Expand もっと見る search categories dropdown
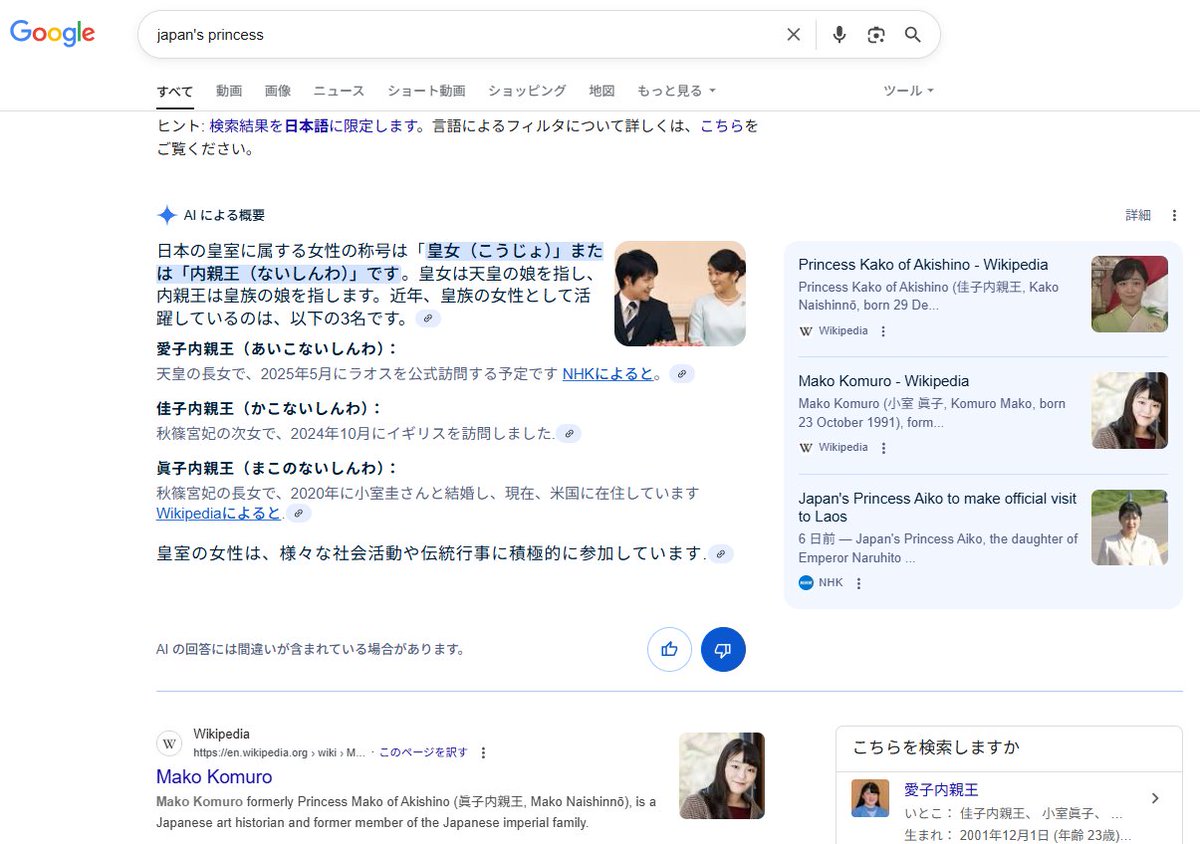The width and height of the screenshot is (1200, 844). point(676,91)
